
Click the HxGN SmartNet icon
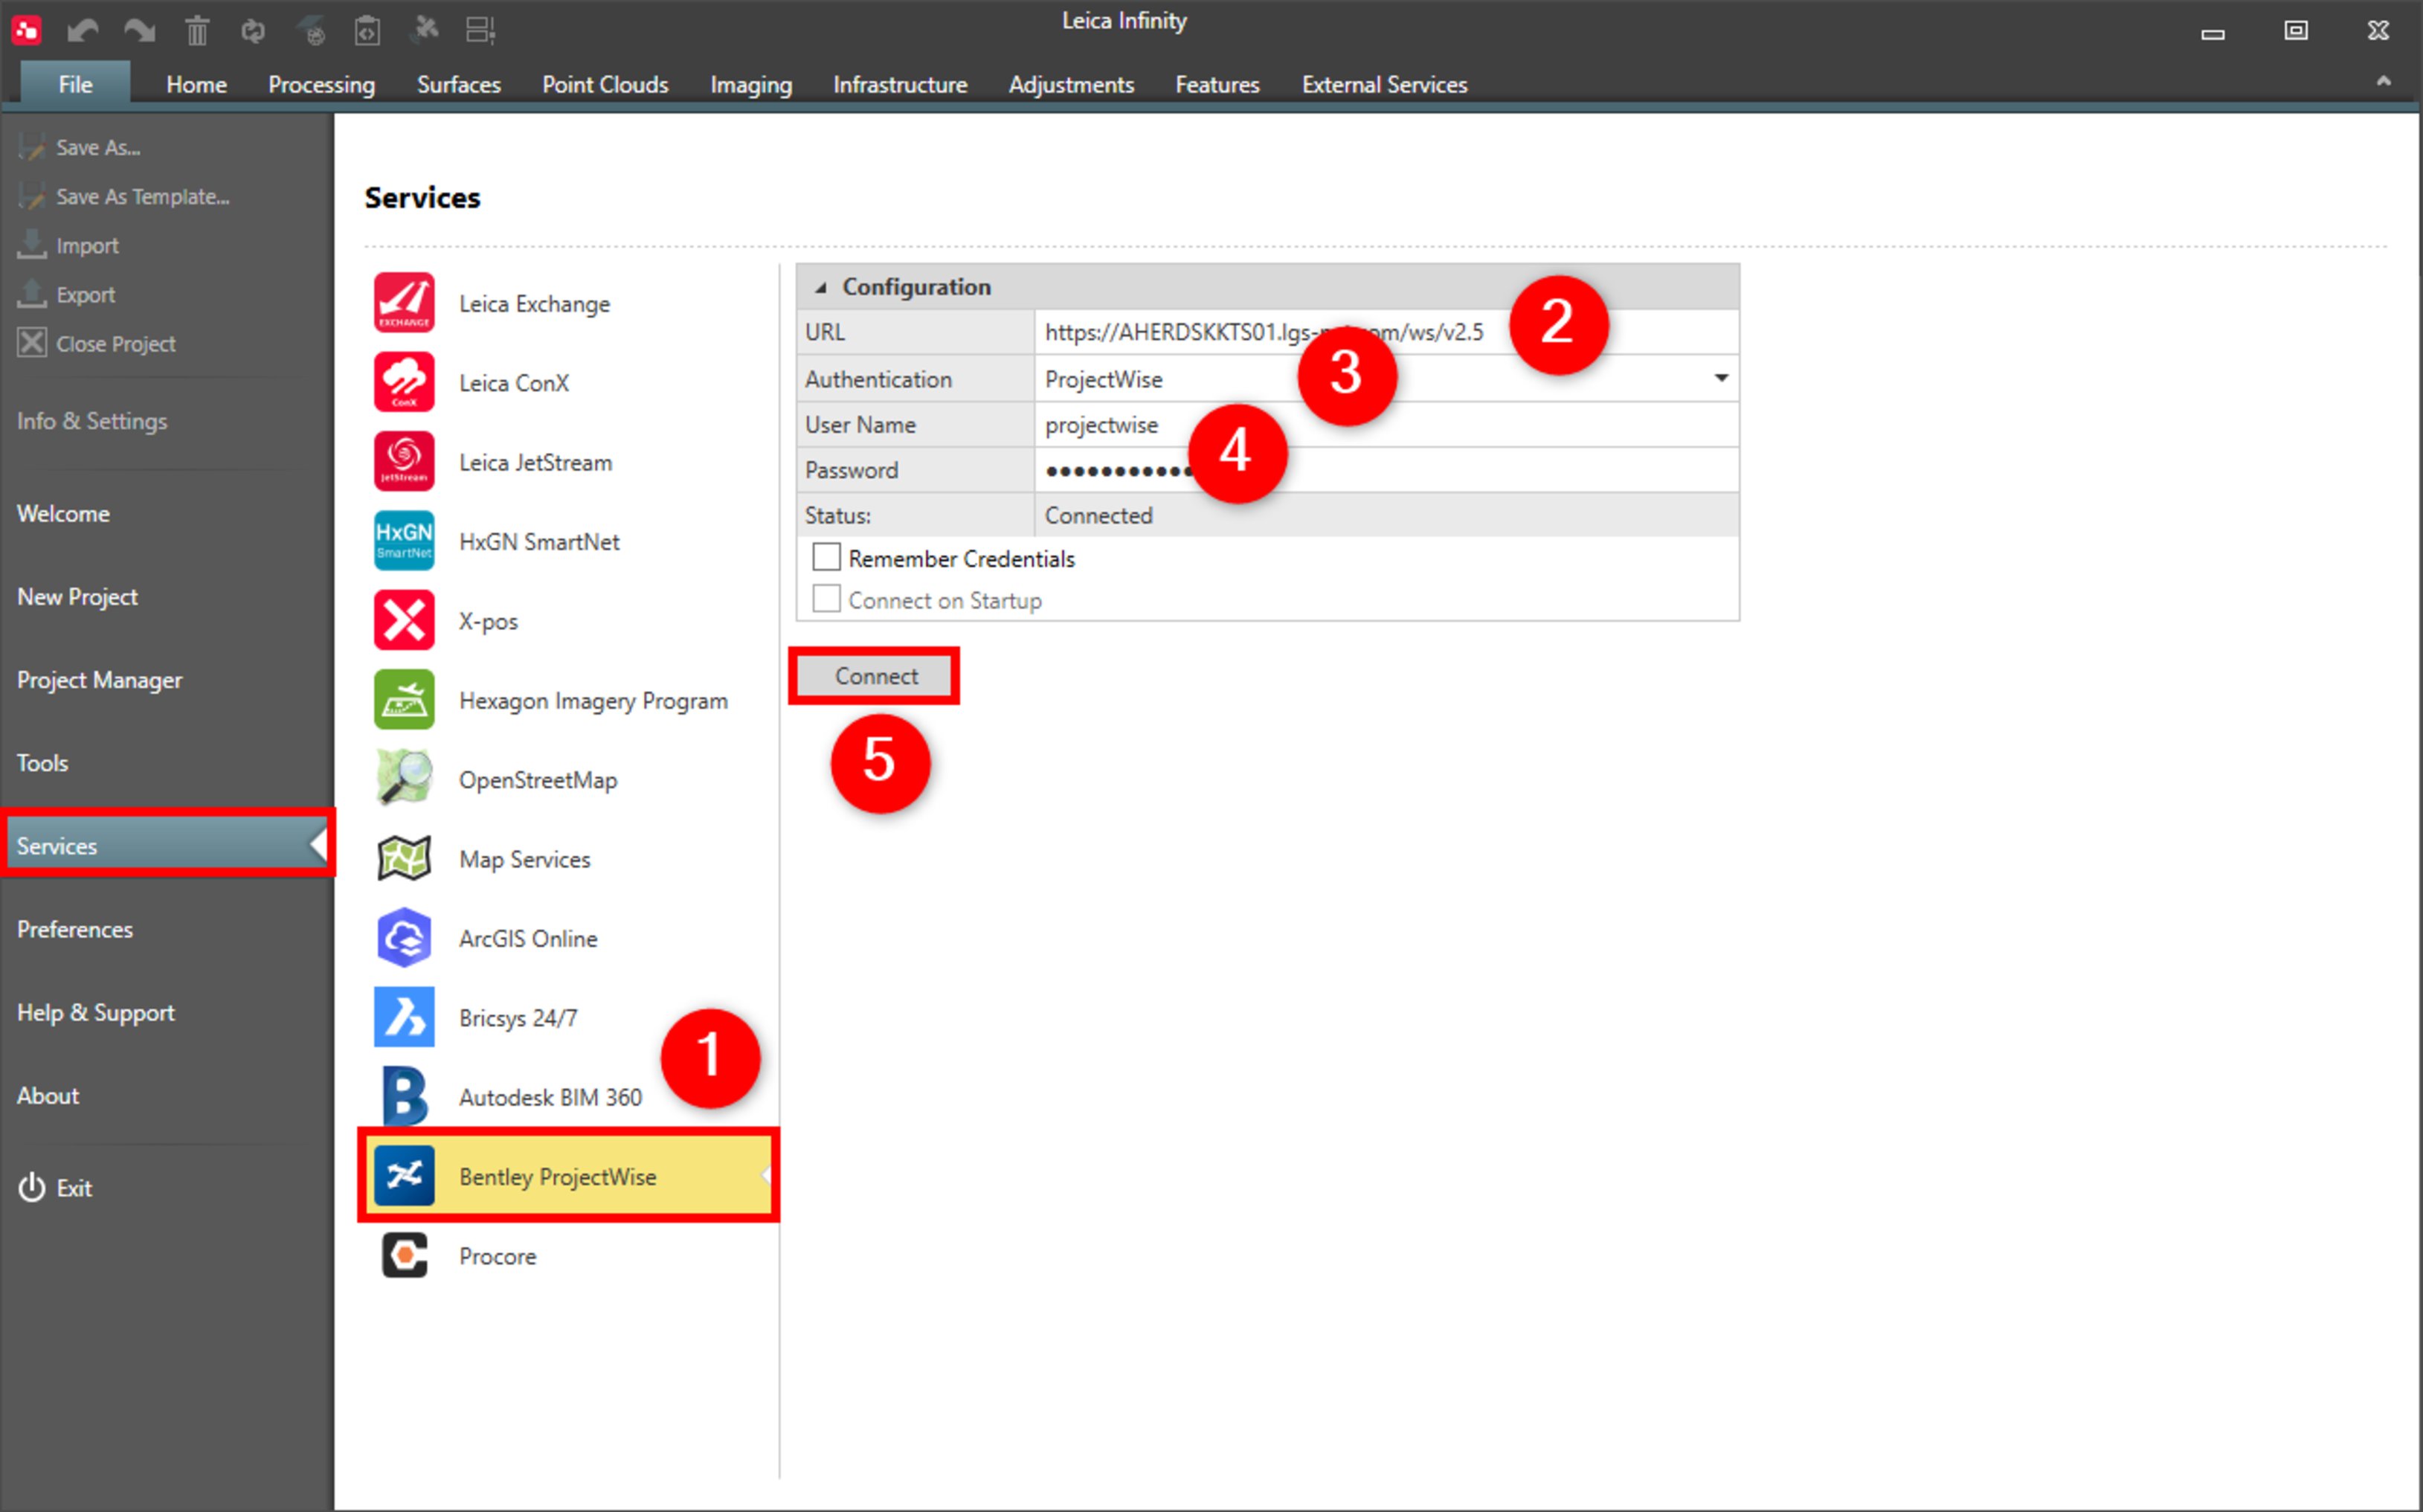pos(404,540)
